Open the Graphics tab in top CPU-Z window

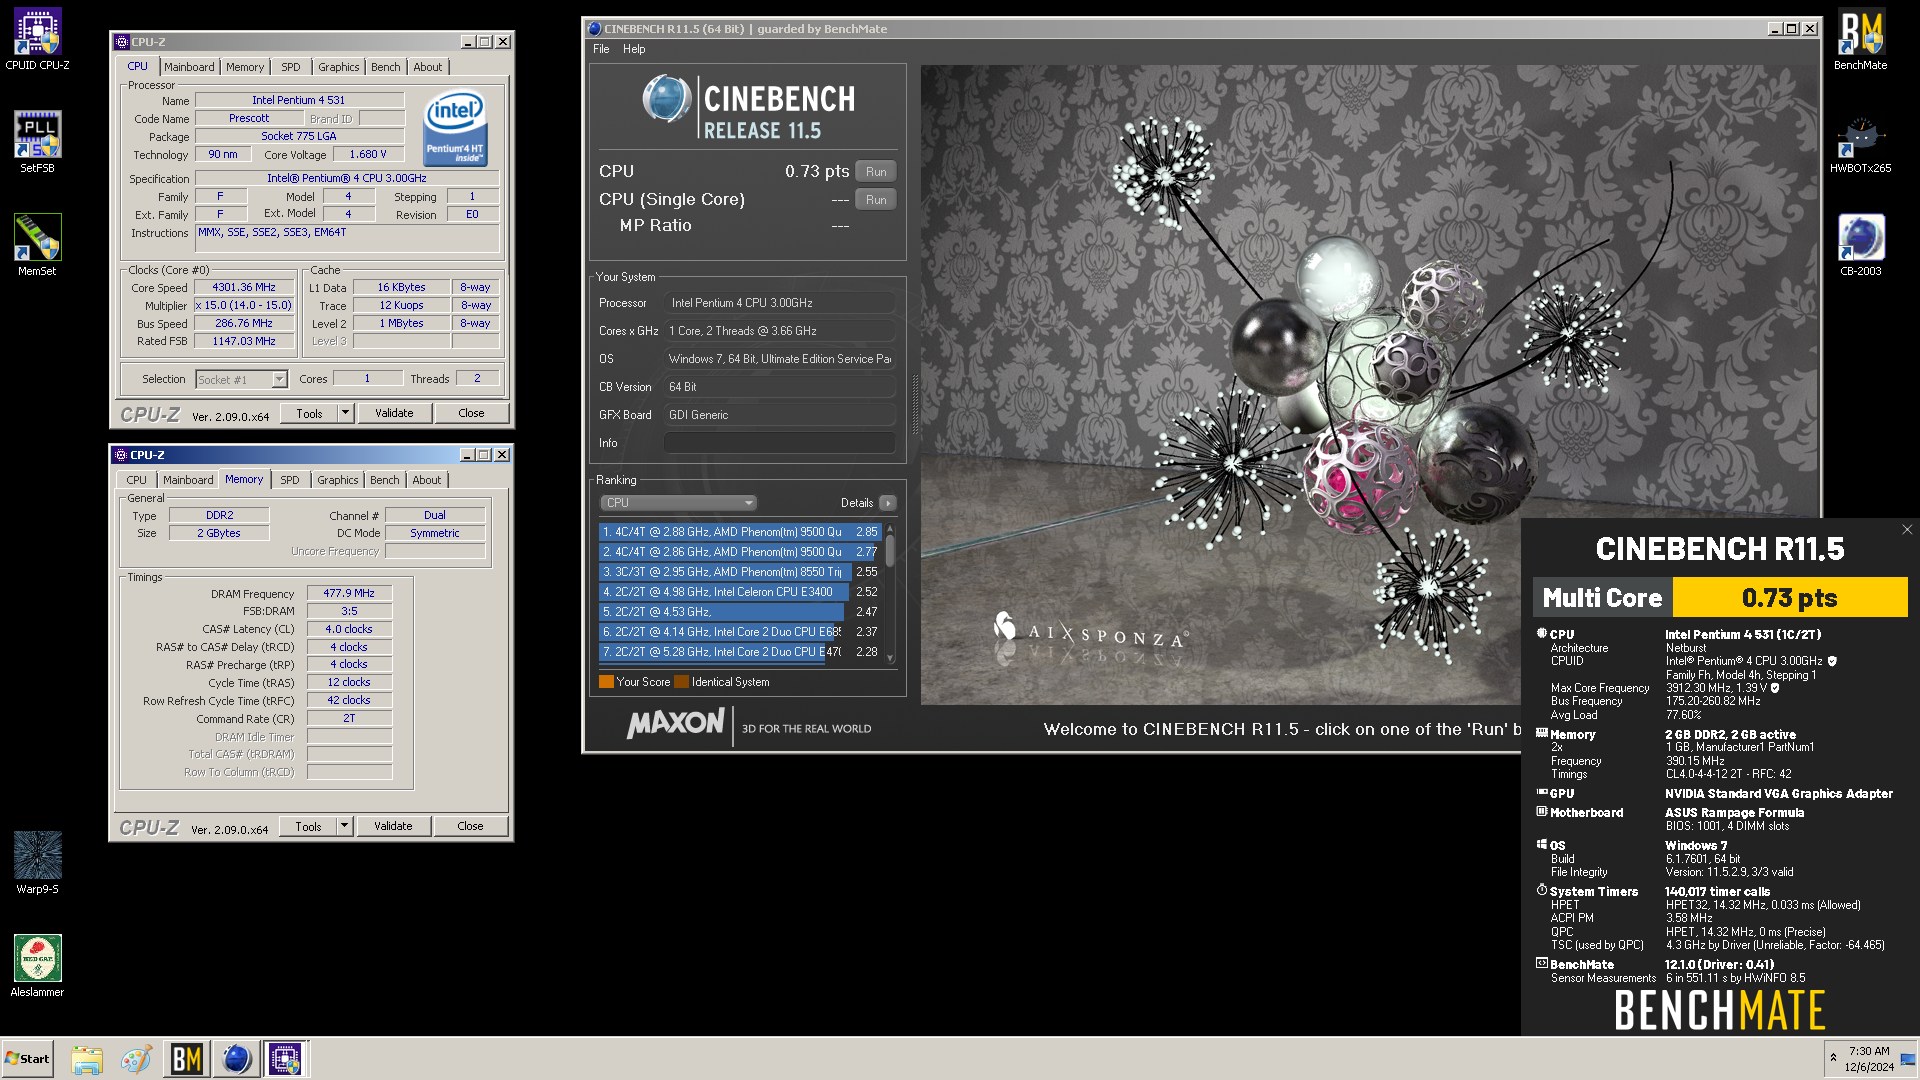(x=338, y=67)
